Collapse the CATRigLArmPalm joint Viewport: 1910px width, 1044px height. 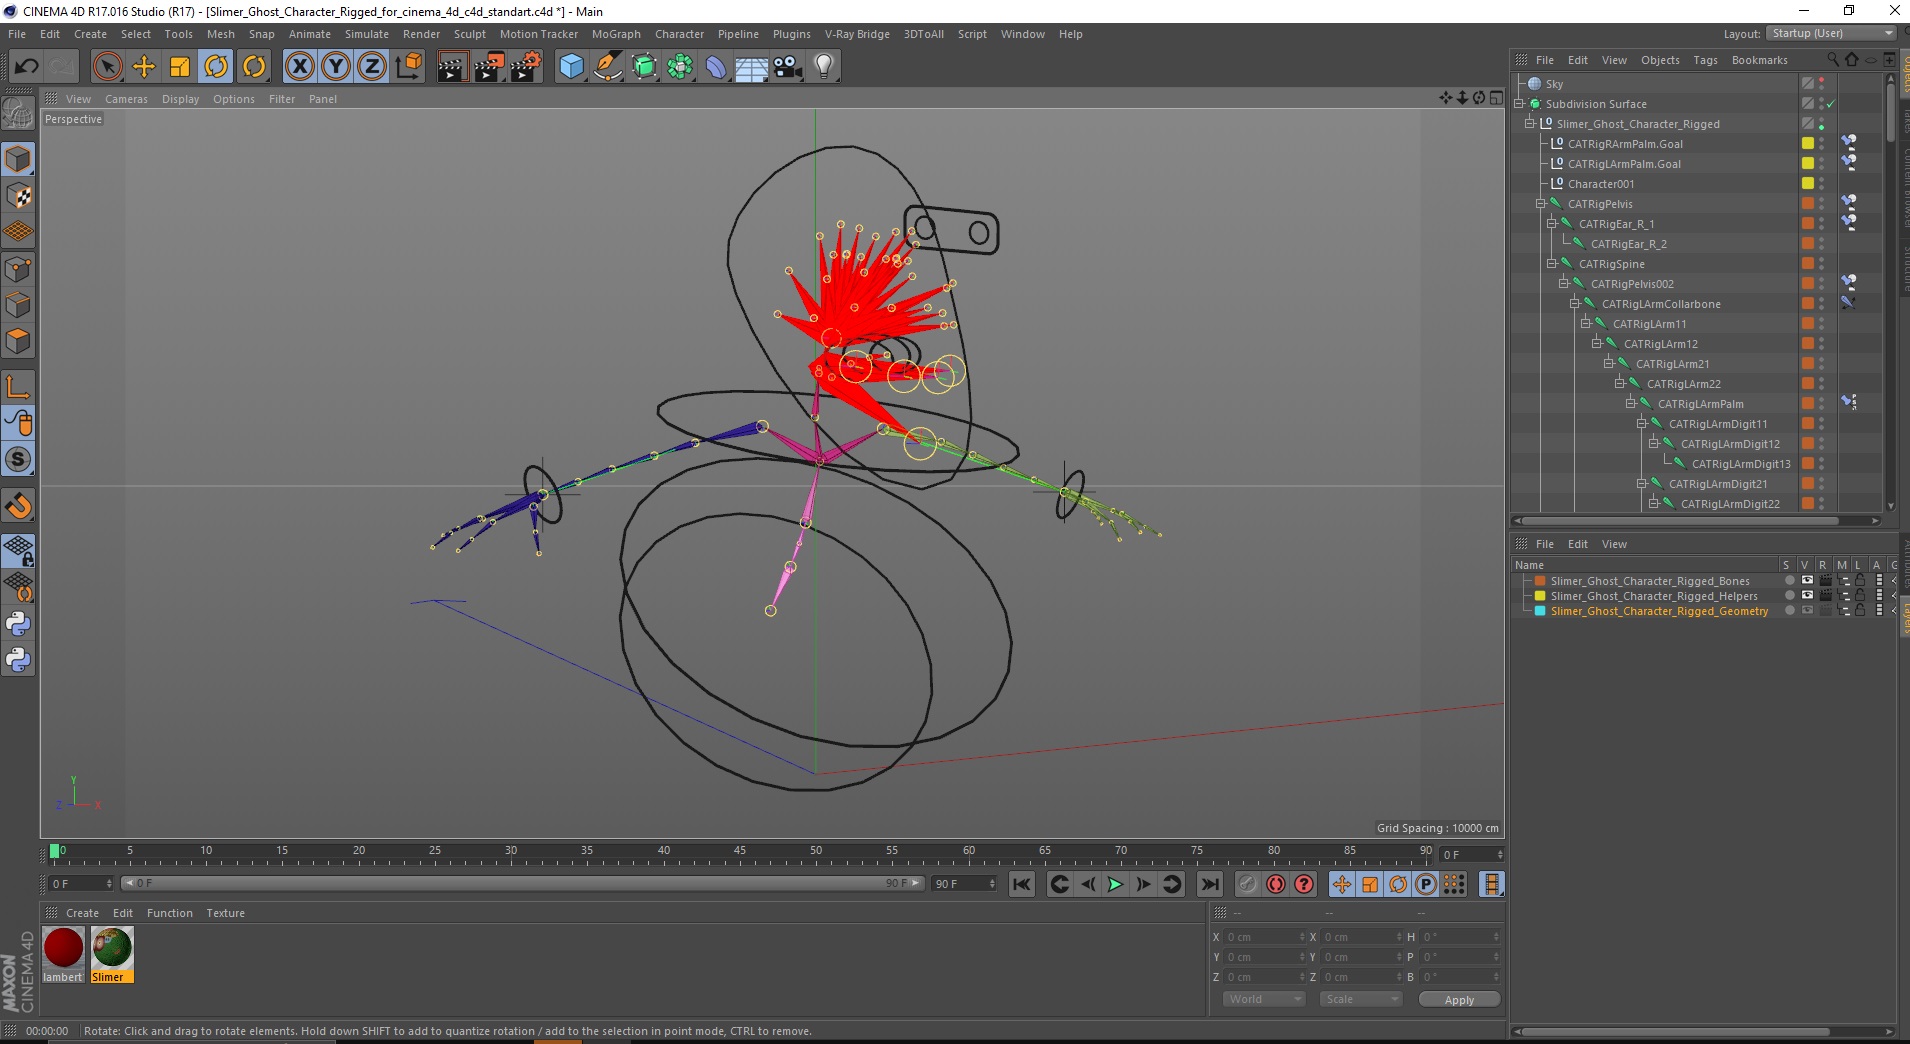point(1631,404)
